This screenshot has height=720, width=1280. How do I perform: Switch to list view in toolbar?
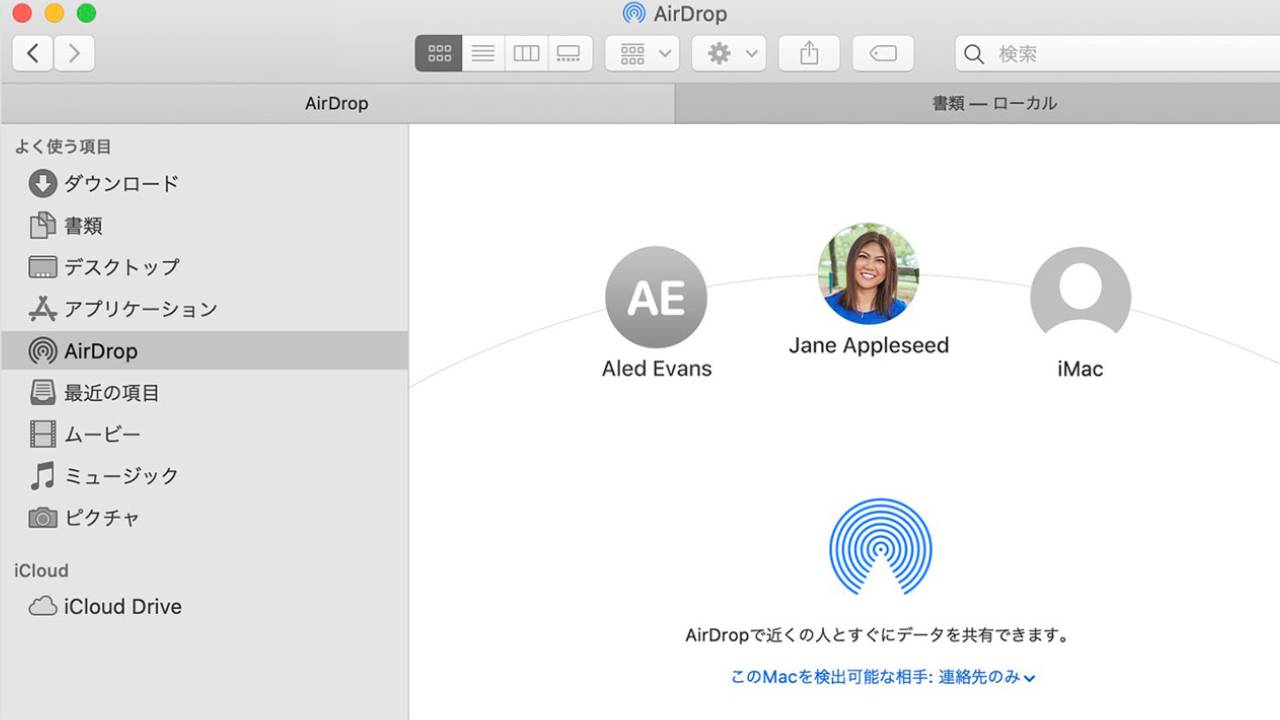(x=483, y=54)
